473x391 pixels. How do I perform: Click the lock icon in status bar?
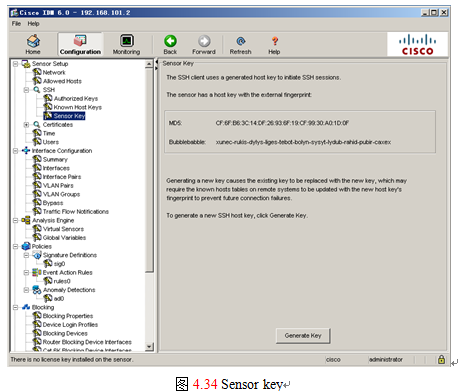pyautogui.click(x=441, y=359)
